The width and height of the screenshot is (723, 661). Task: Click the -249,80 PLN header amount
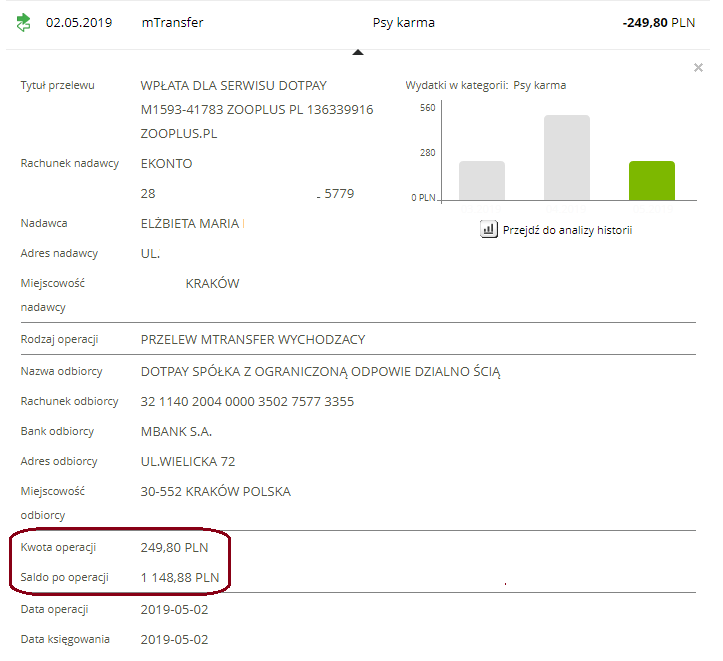pos(658,23)
